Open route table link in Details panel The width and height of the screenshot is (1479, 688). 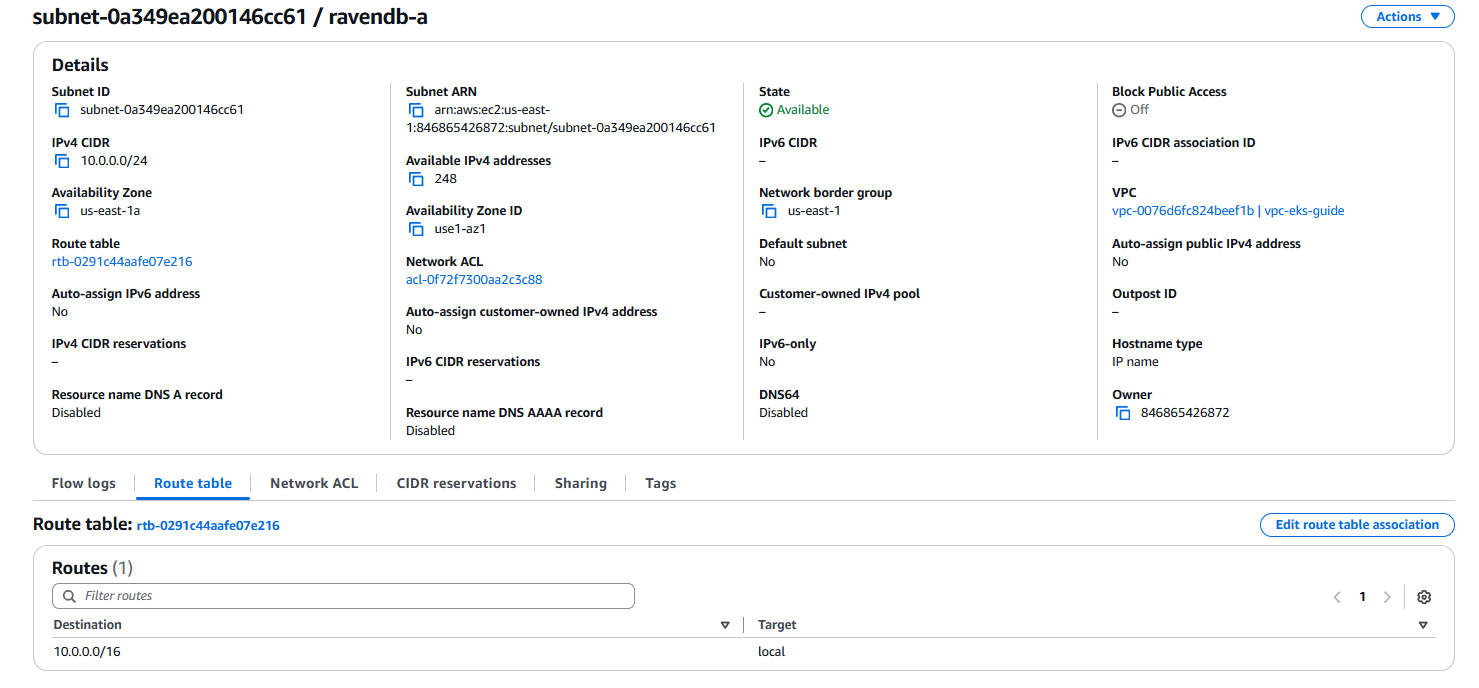point(122,261)
